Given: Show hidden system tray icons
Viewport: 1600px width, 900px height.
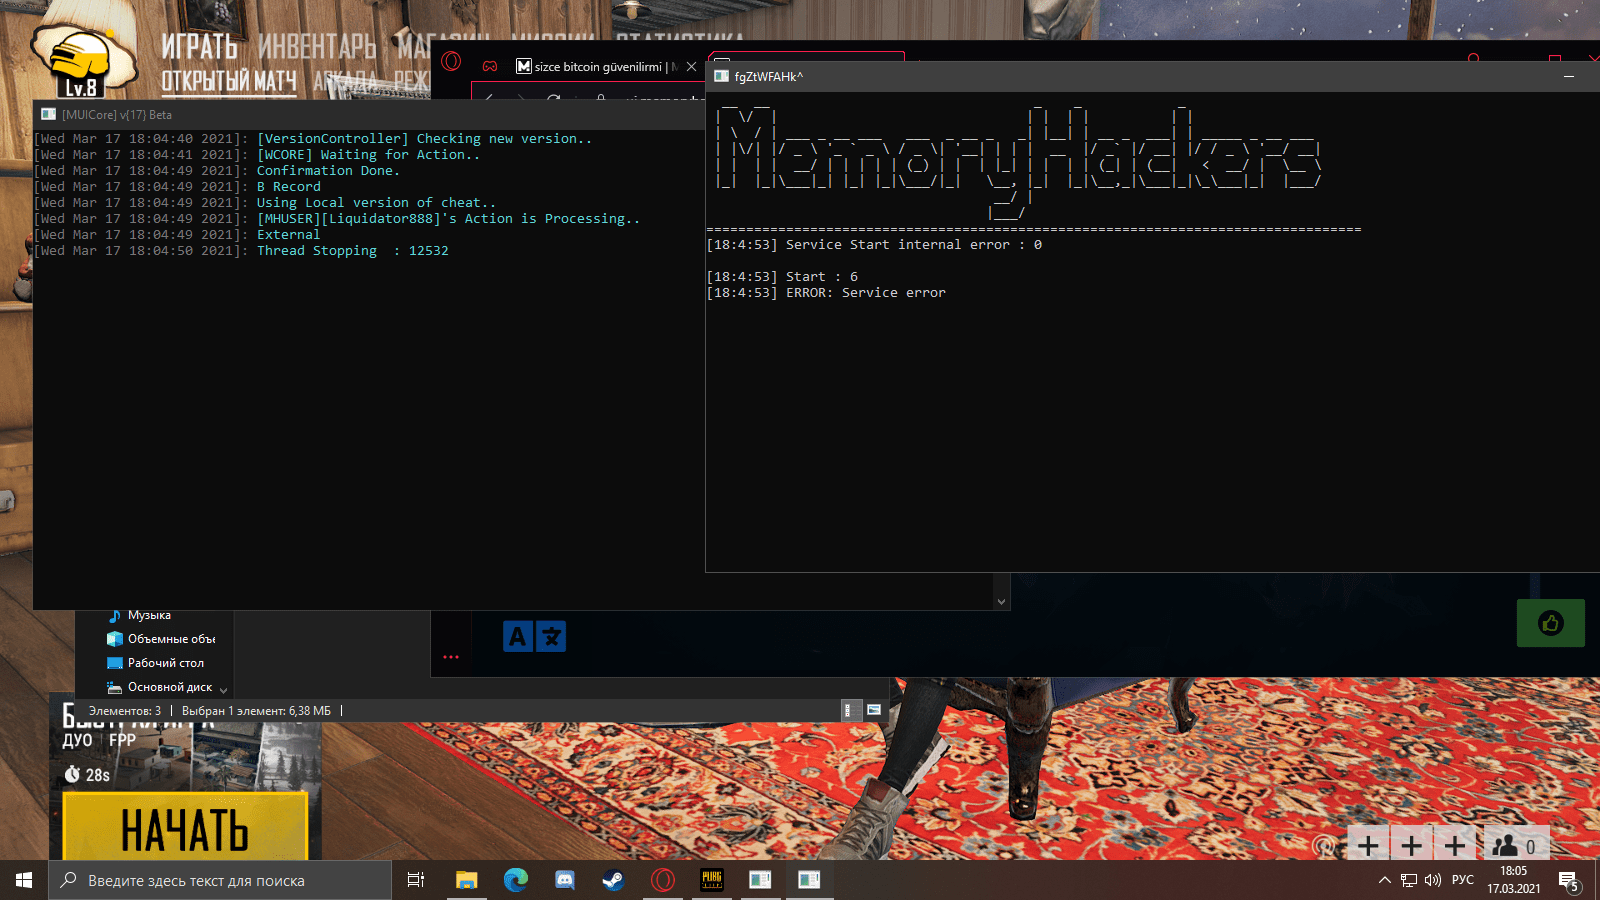Looking at the screenshot, I should (1385, 880).
